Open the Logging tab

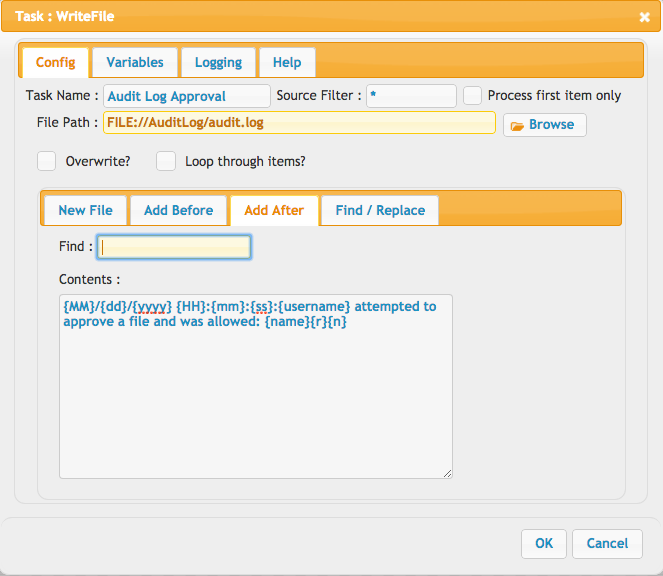point(218,63)
